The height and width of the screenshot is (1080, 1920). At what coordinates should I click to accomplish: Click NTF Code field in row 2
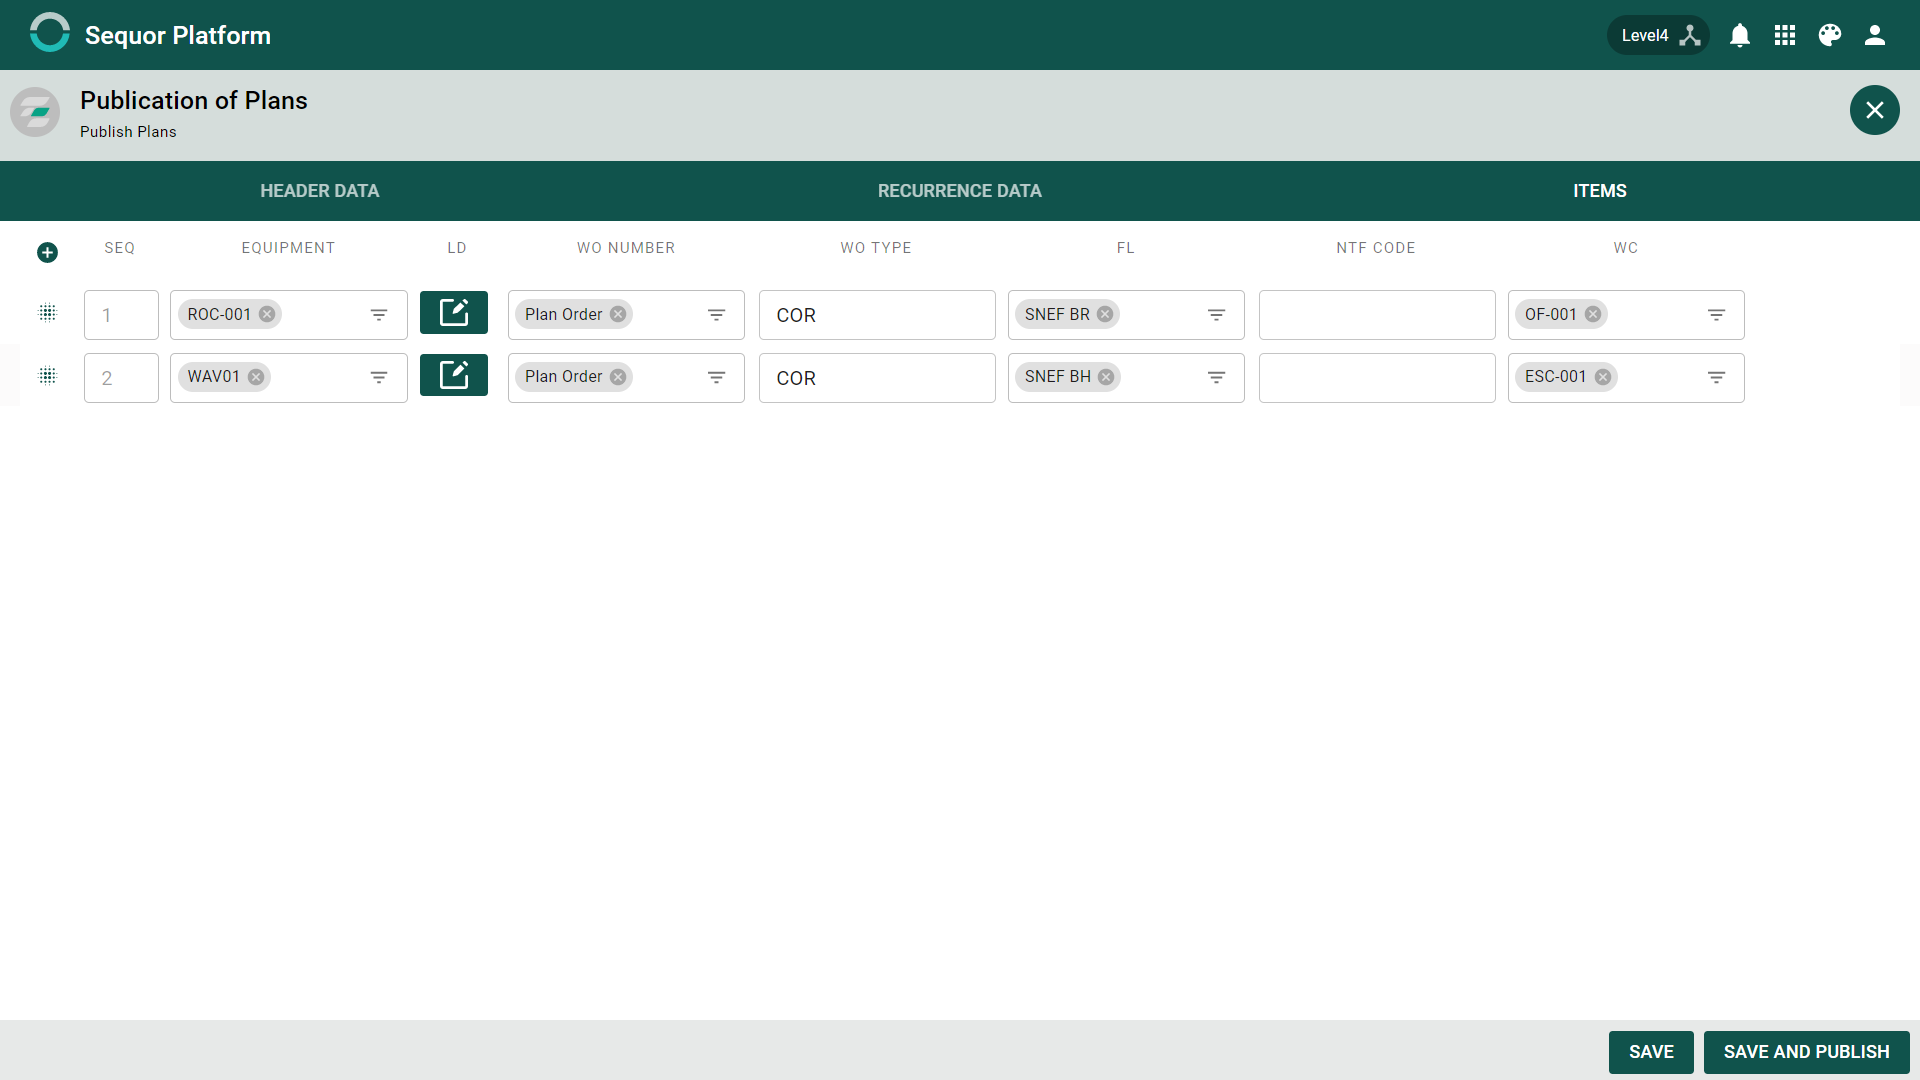point(1377,378)
